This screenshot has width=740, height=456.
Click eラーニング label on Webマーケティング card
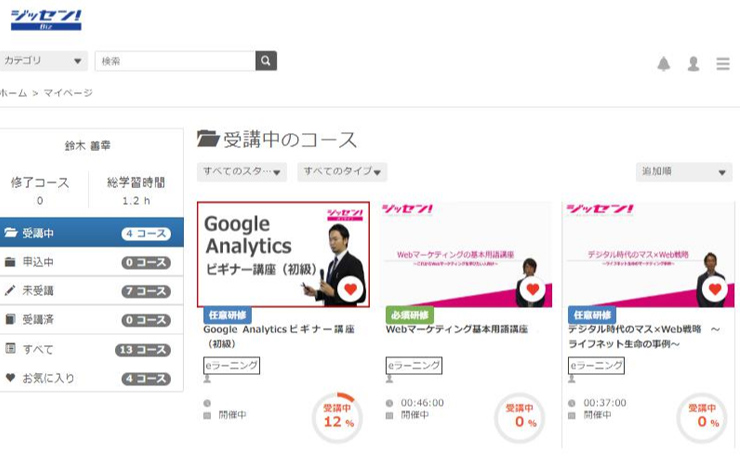(414, 365)
